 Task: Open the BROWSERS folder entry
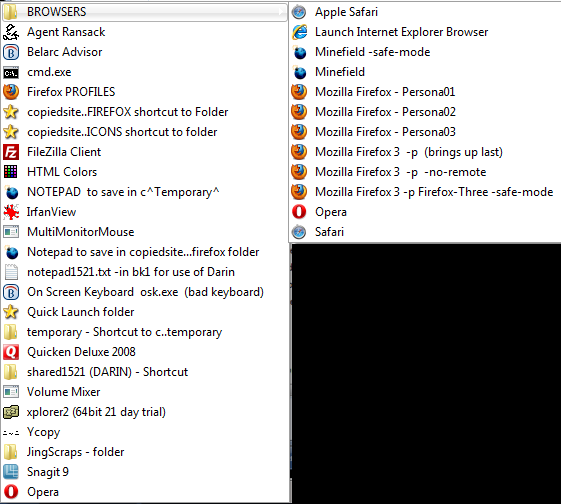(145, 12)
